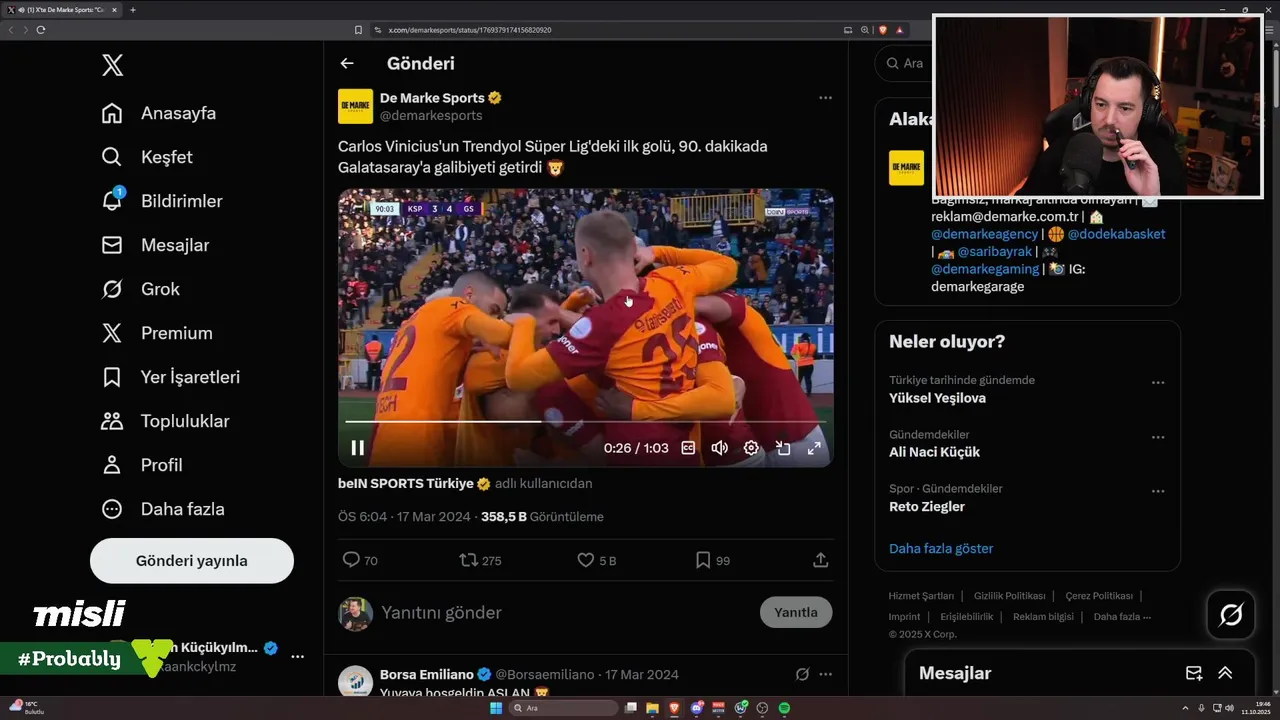The image size is (1280, 720).
Task: Open @demarkeagency mention link
Action: click(984, 234)
